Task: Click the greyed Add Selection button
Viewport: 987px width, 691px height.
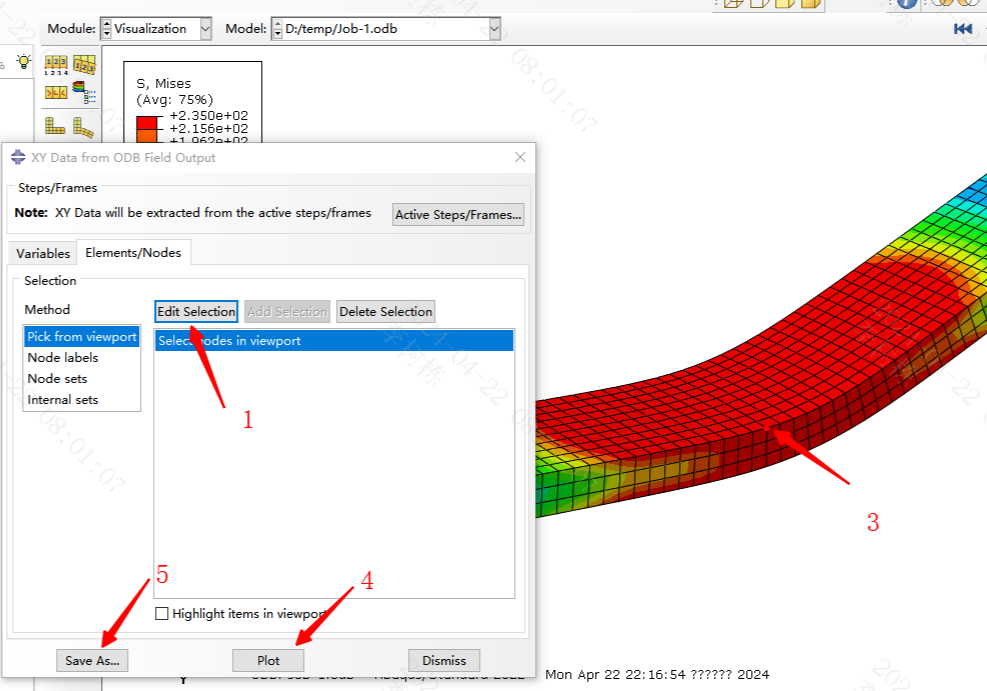Action: [287, 312]
